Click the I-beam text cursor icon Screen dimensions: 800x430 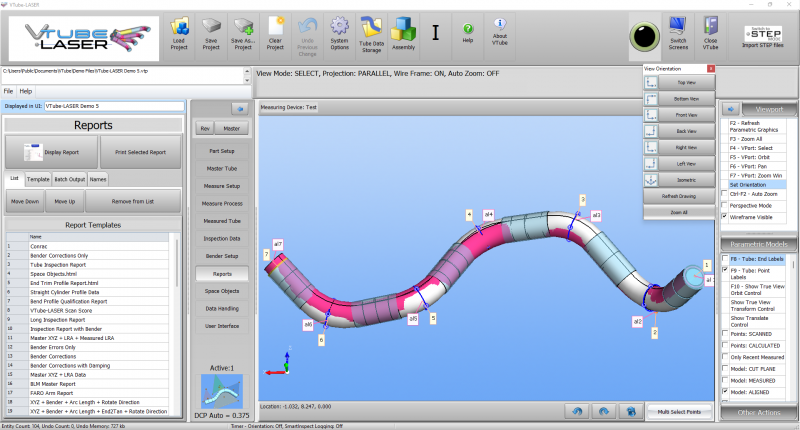(435, 33)
